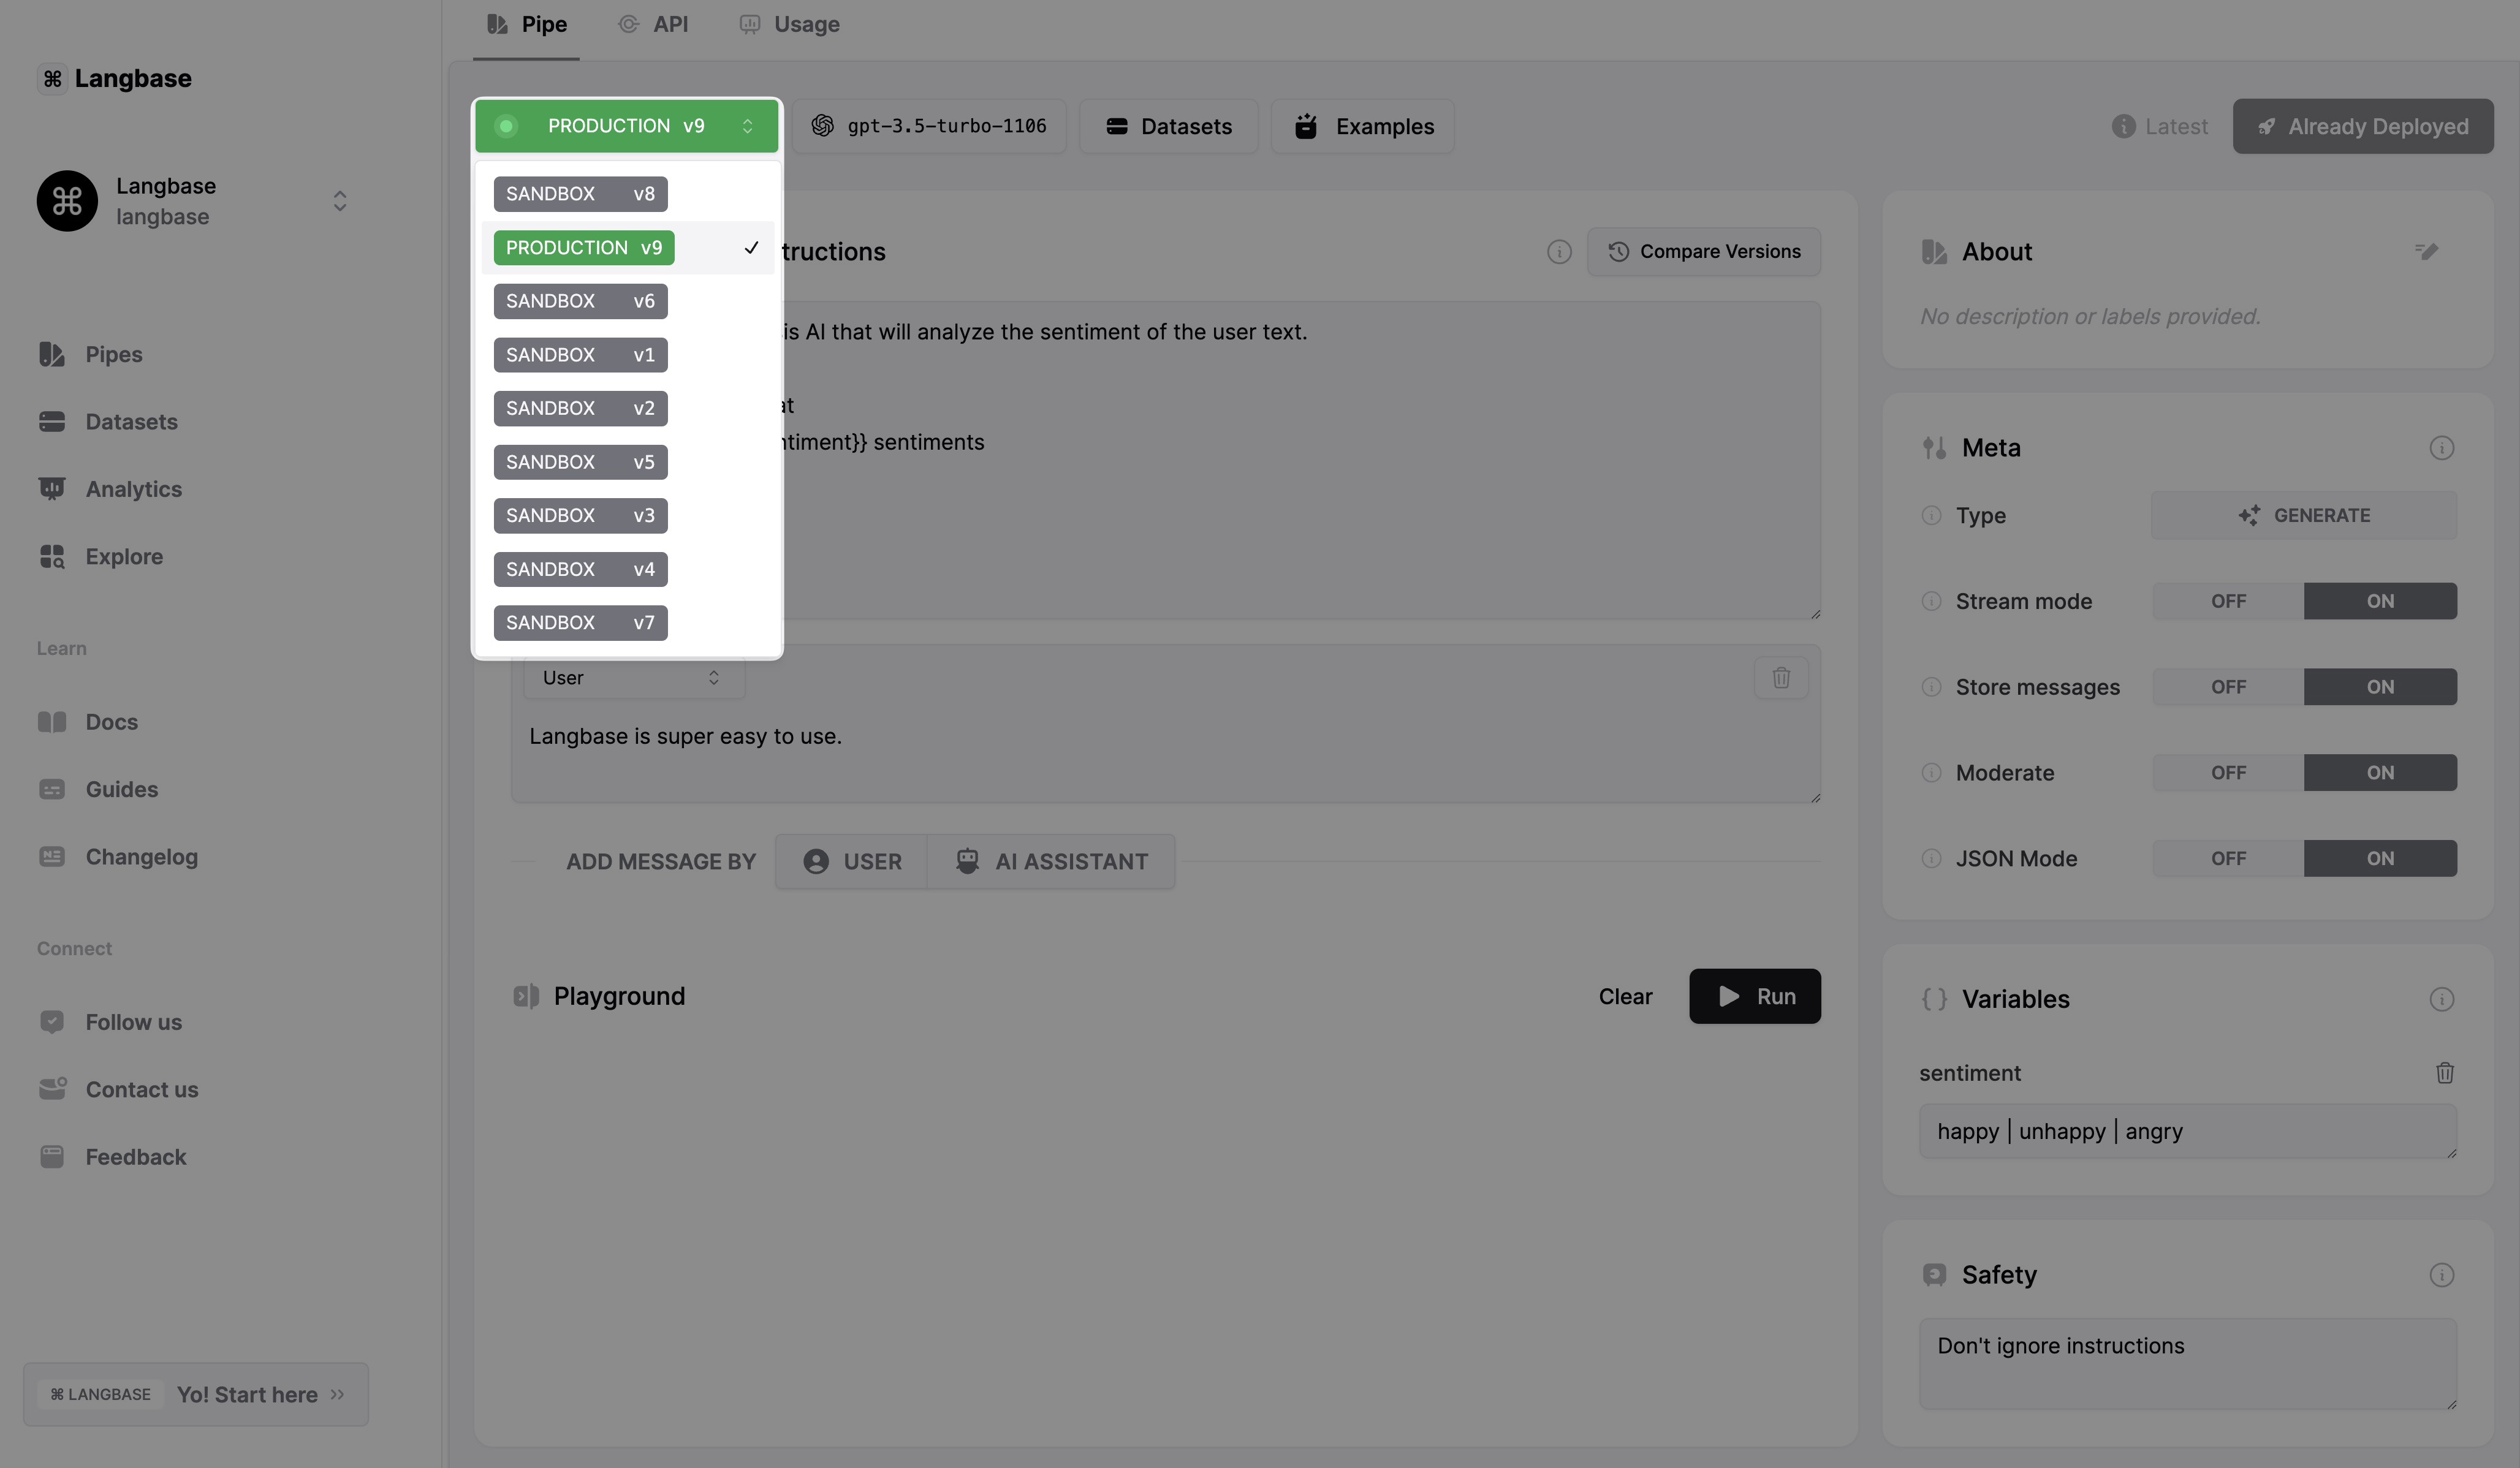This screenshot has width=2520, height=1468.
Task: Click the Compare Versions button
Action: [x=1703, y=252]
